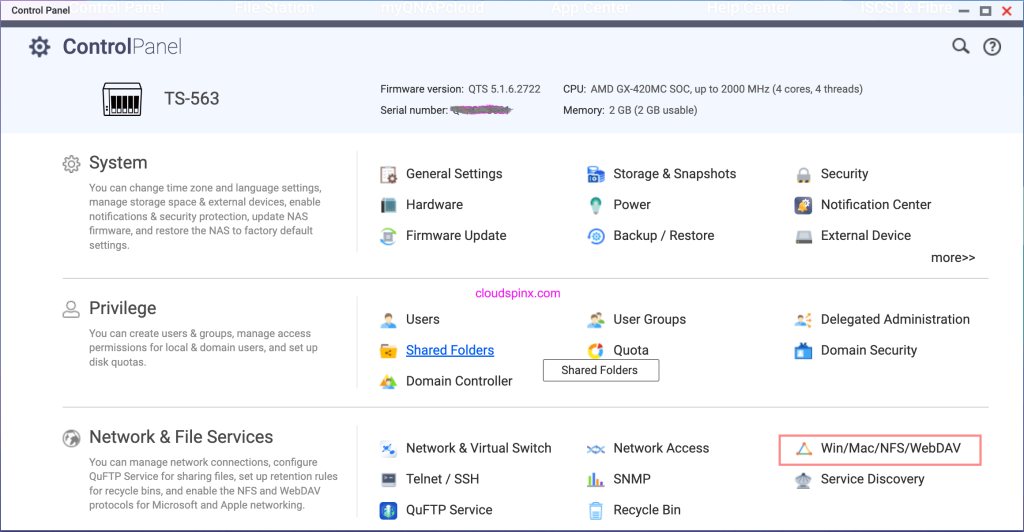
Task: Open Domain Security icon
Action: tap(803, 351)
